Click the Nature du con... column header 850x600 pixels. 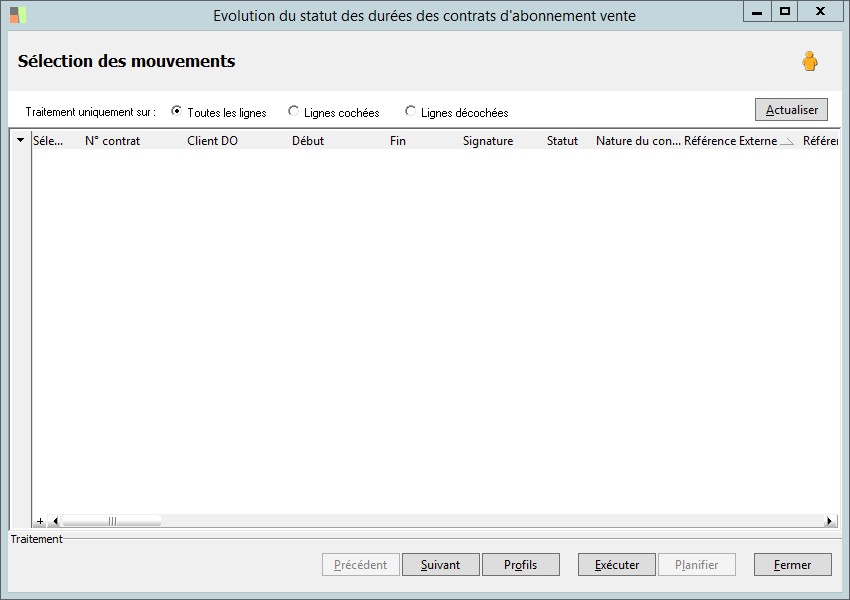coord(638,141)
